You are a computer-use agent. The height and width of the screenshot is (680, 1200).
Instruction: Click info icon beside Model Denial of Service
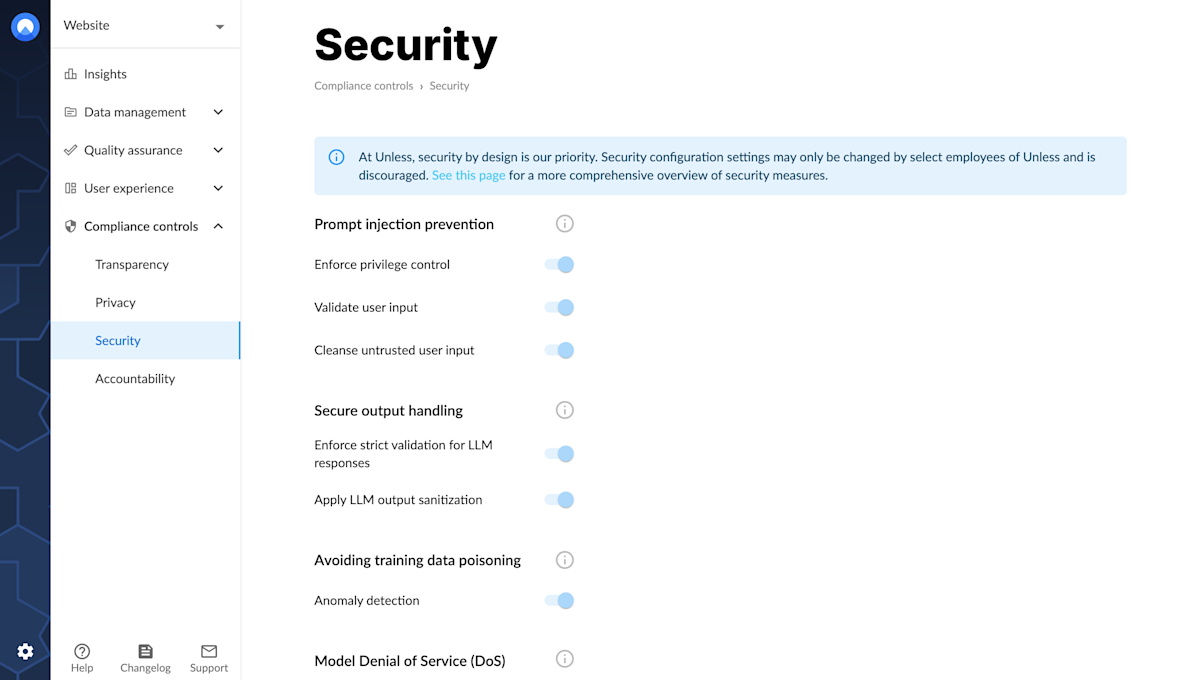pyautogui.click(x=564, y=659)
